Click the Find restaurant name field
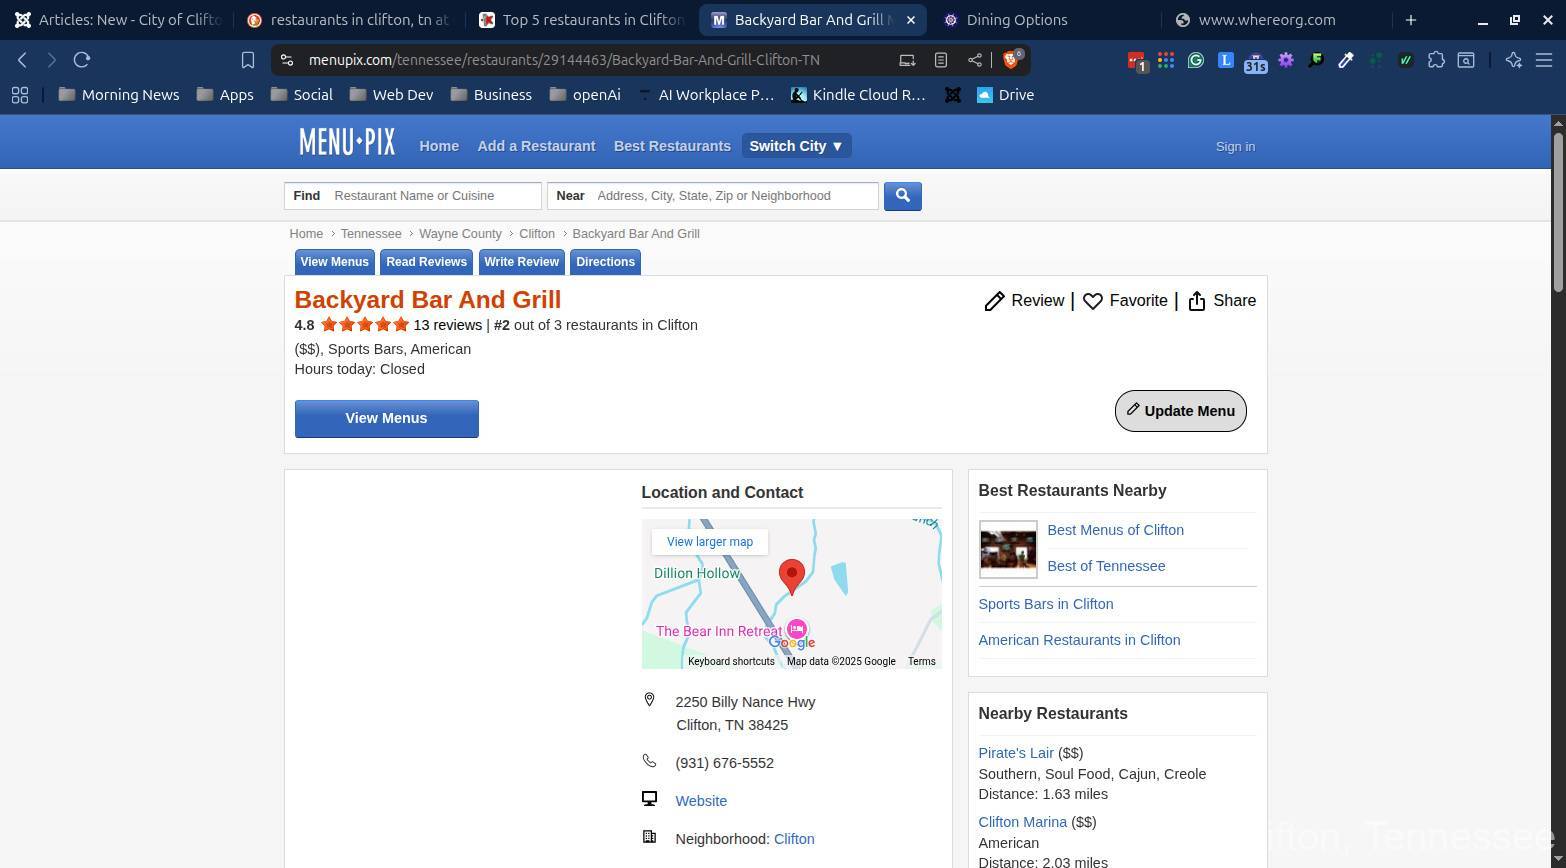1566x868 pixels. (x=432, y=196)
